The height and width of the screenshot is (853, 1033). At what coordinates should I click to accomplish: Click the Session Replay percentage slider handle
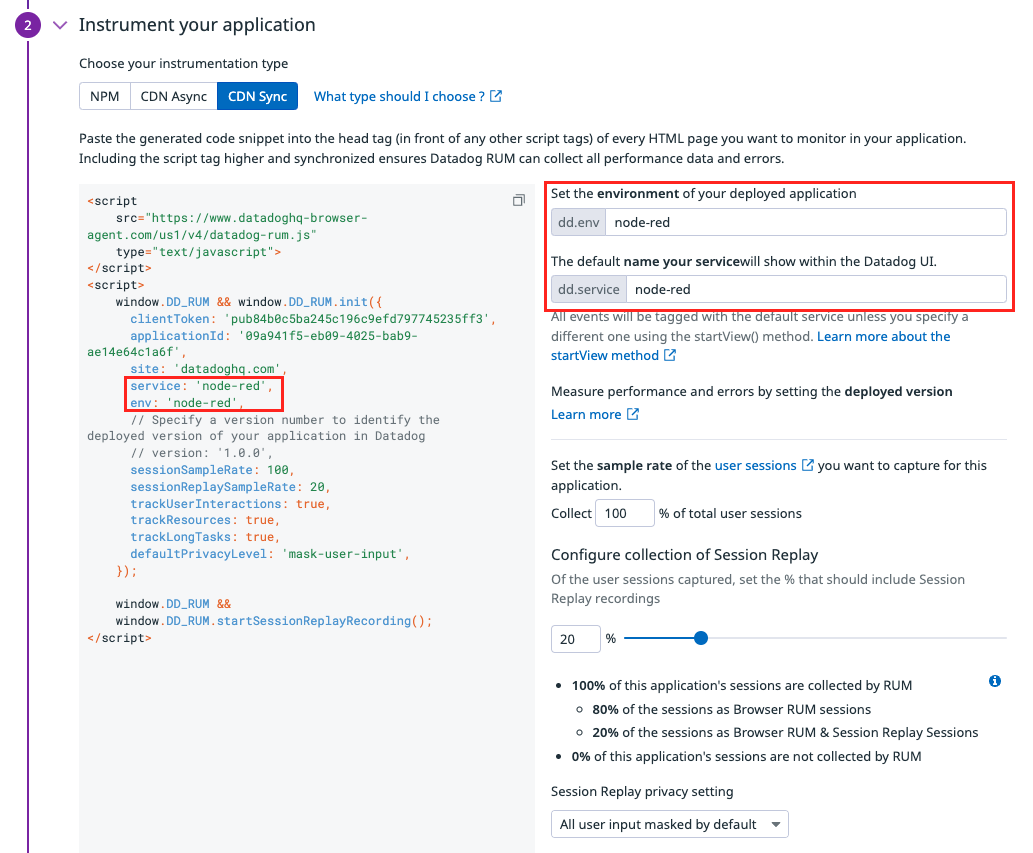701,638
